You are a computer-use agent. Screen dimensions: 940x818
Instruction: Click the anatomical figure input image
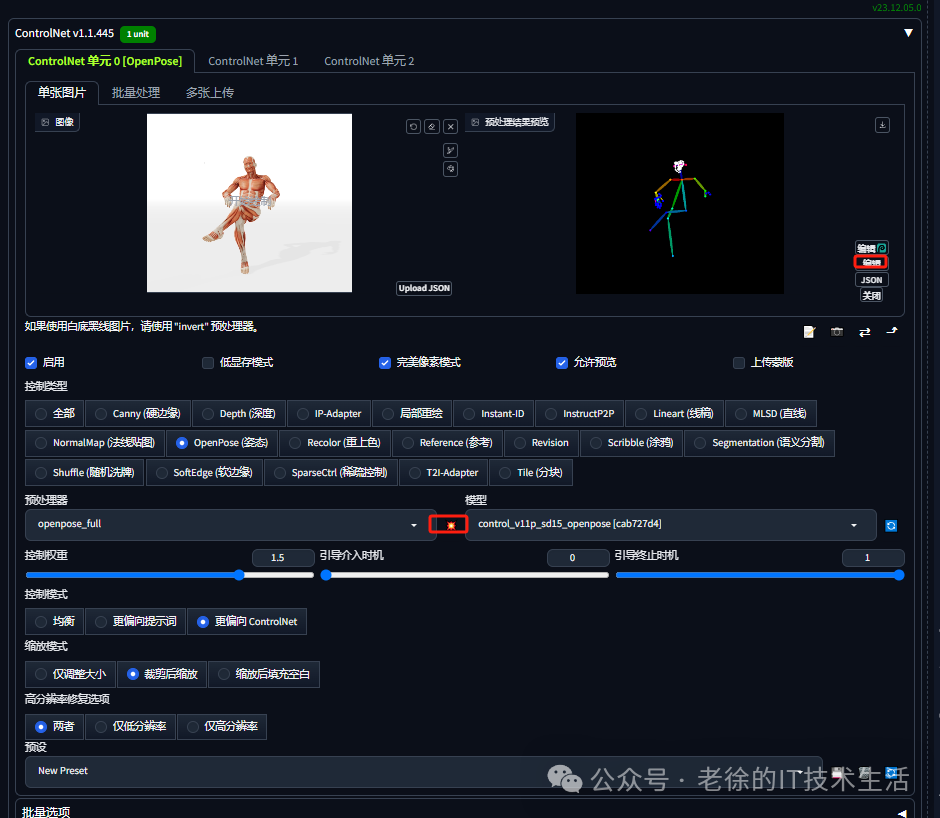click(249, 203)
